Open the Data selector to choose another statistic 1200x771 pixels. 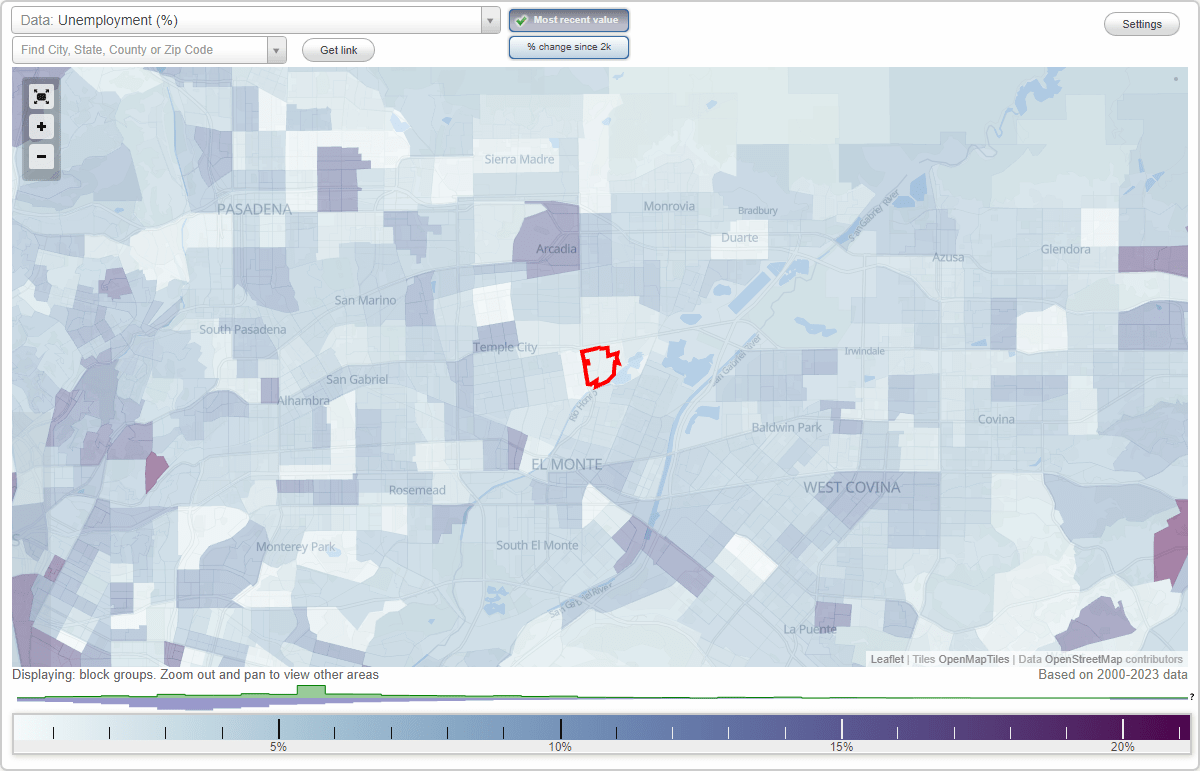[x=250, y=19]
